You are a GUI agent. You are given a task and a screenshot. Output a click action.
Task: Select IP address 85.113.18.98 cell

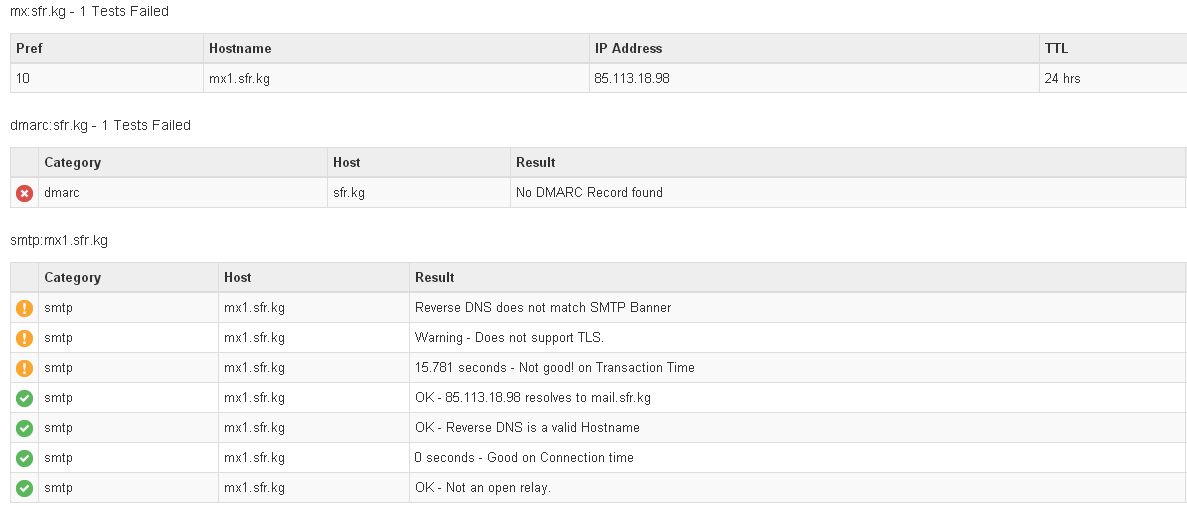coord(632,78)
